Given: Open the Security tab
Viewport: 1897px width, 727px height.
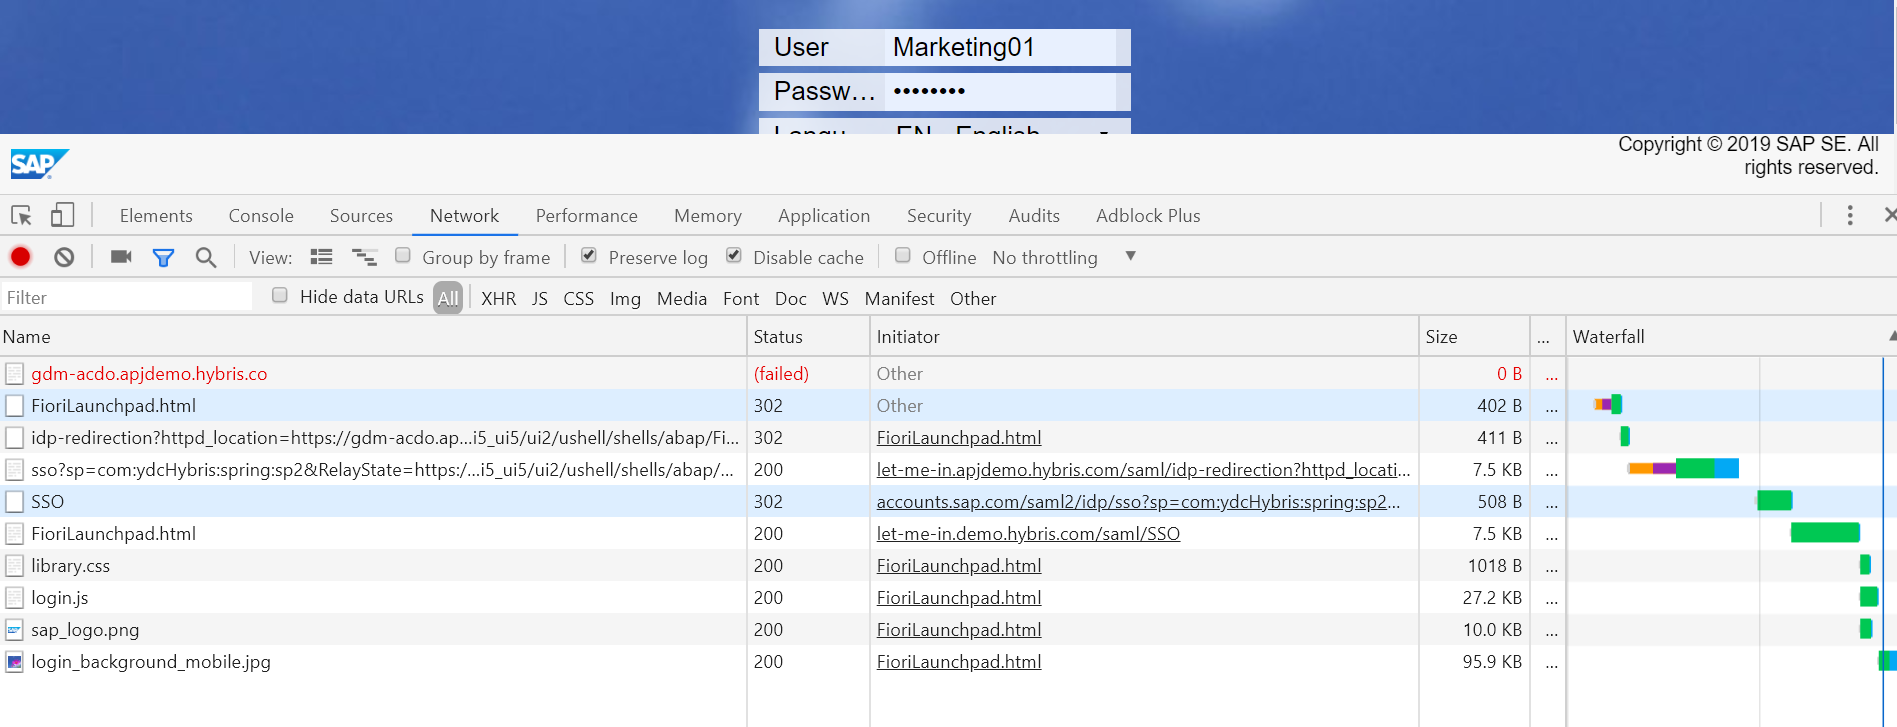Looking at the screenshot, I should (x=939, y=215).
